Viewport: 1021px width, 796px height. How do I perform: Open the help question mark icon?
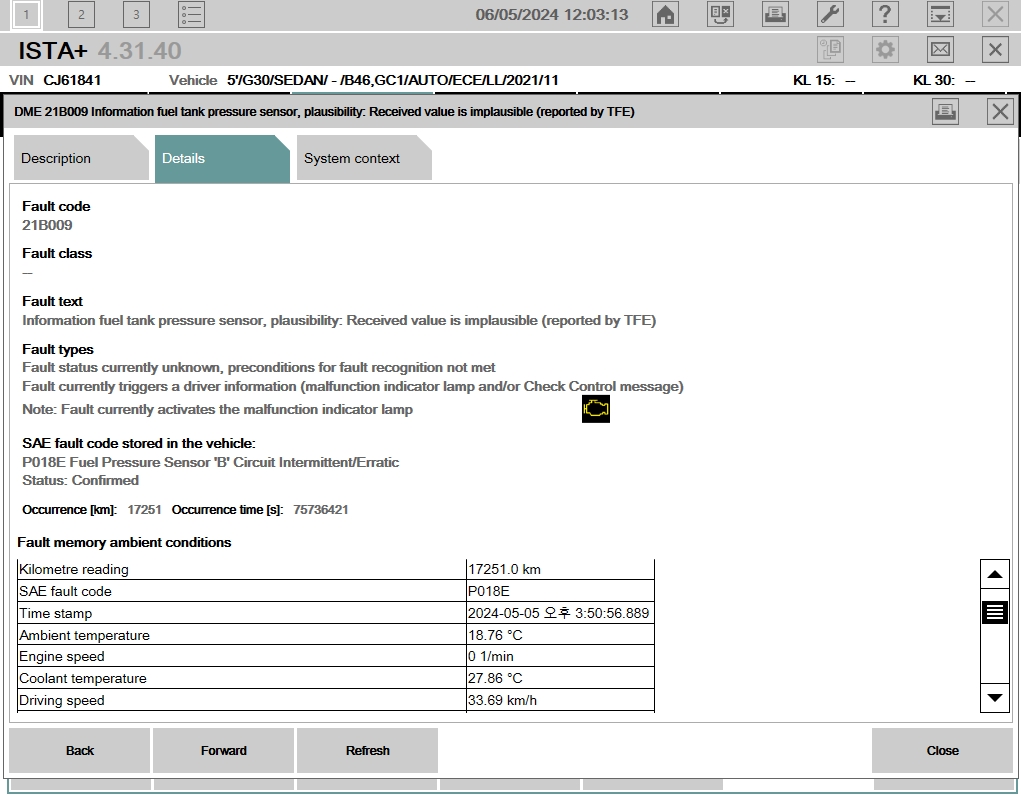click(x=885, y=14)
